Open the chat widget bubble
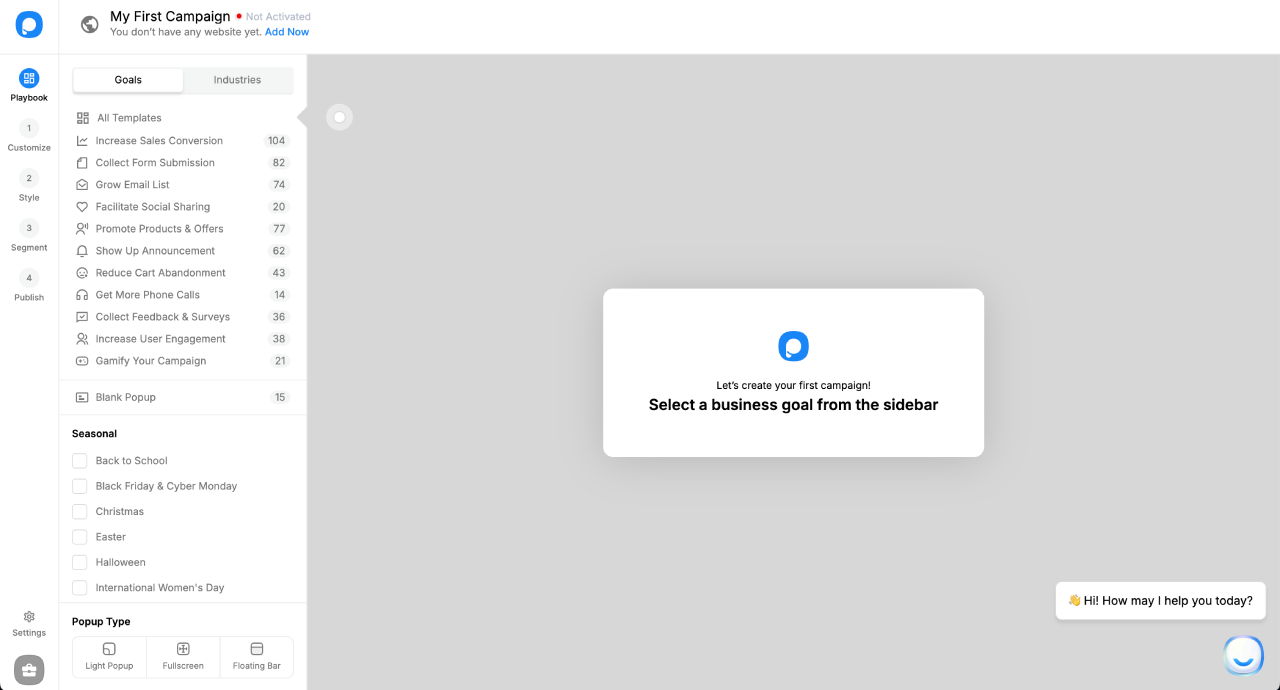Image resolution: width=1280 pixels, height=690 pixels. (x=1243, y=655)
